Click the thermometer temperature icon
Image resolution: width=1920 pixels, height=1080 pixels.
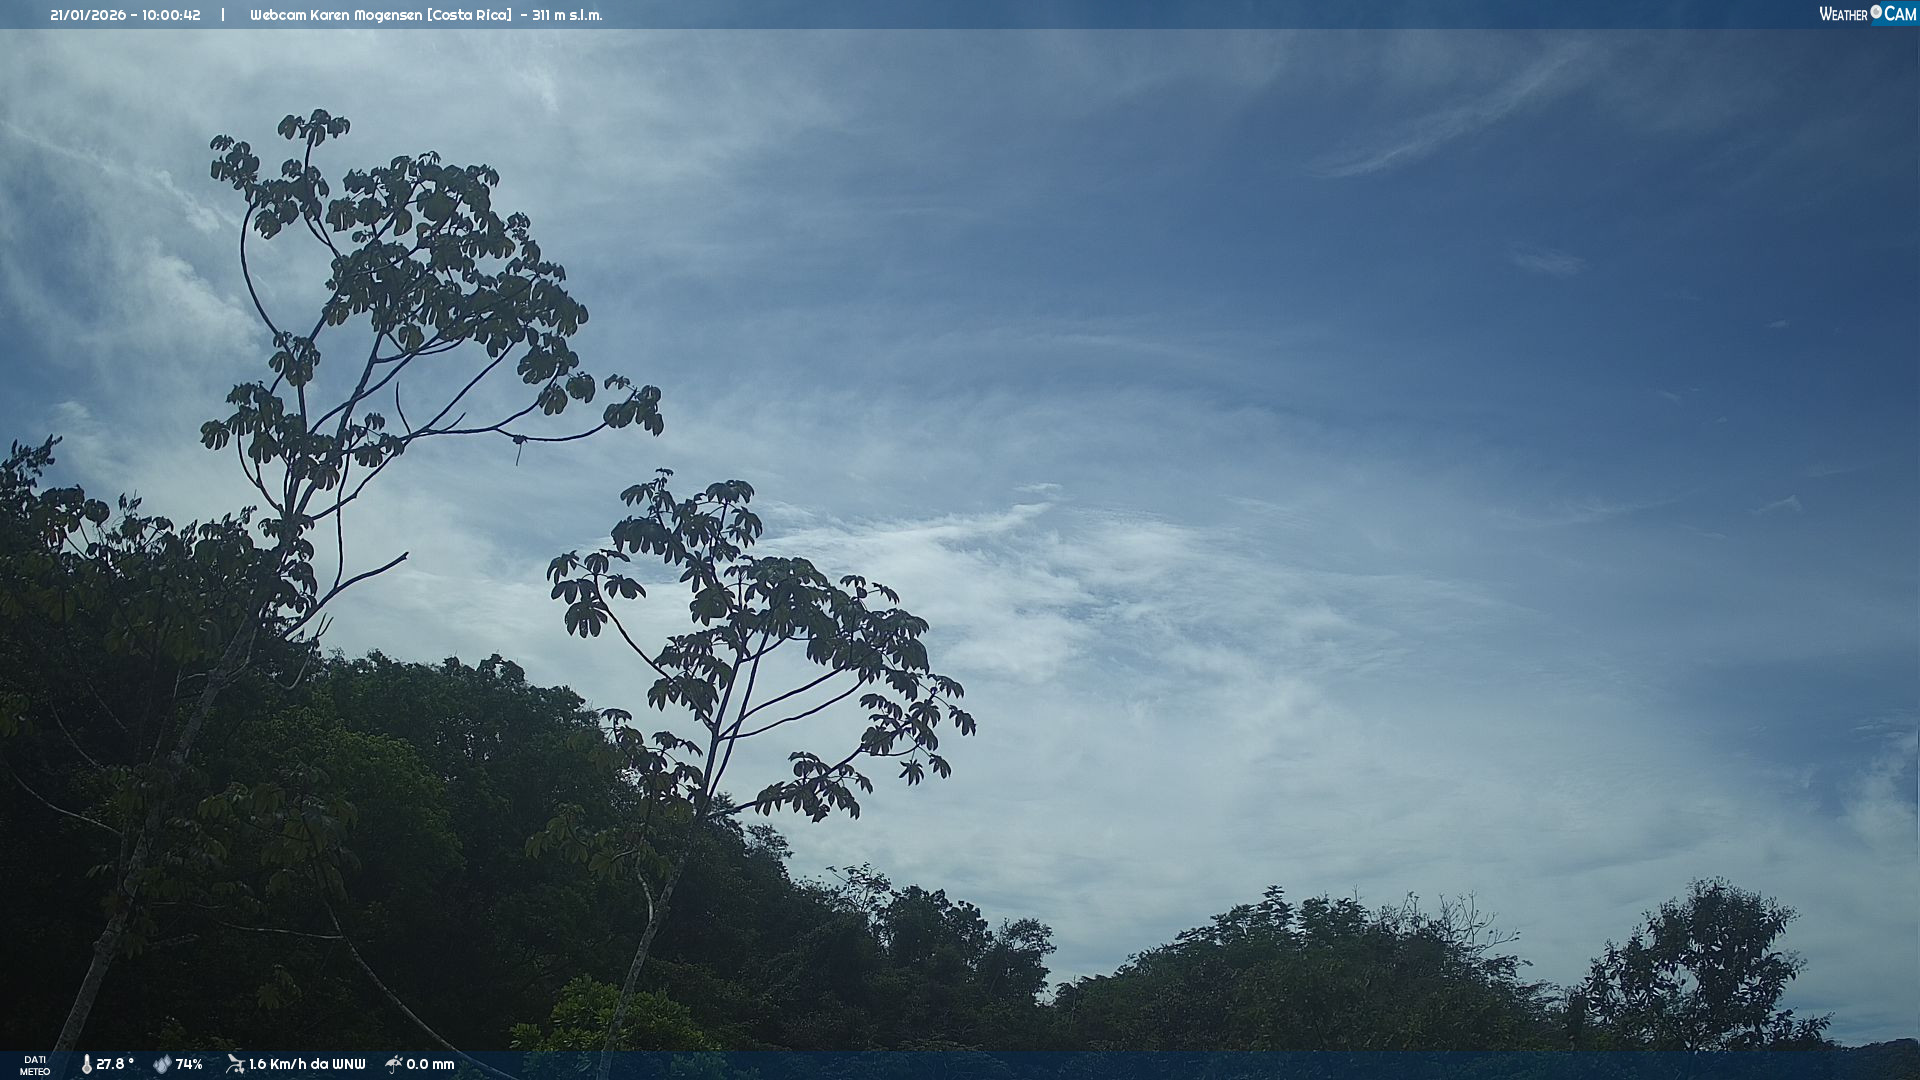tap(86, 1064)
